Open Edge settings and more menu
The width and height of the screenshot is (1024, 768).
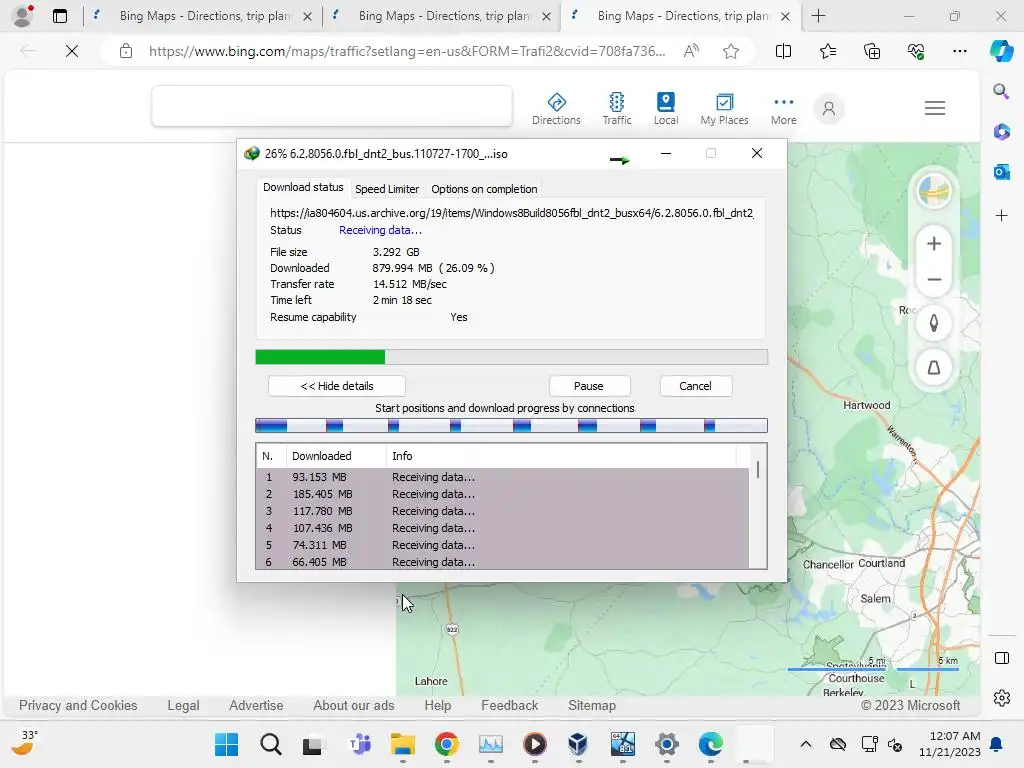point(959,51)
